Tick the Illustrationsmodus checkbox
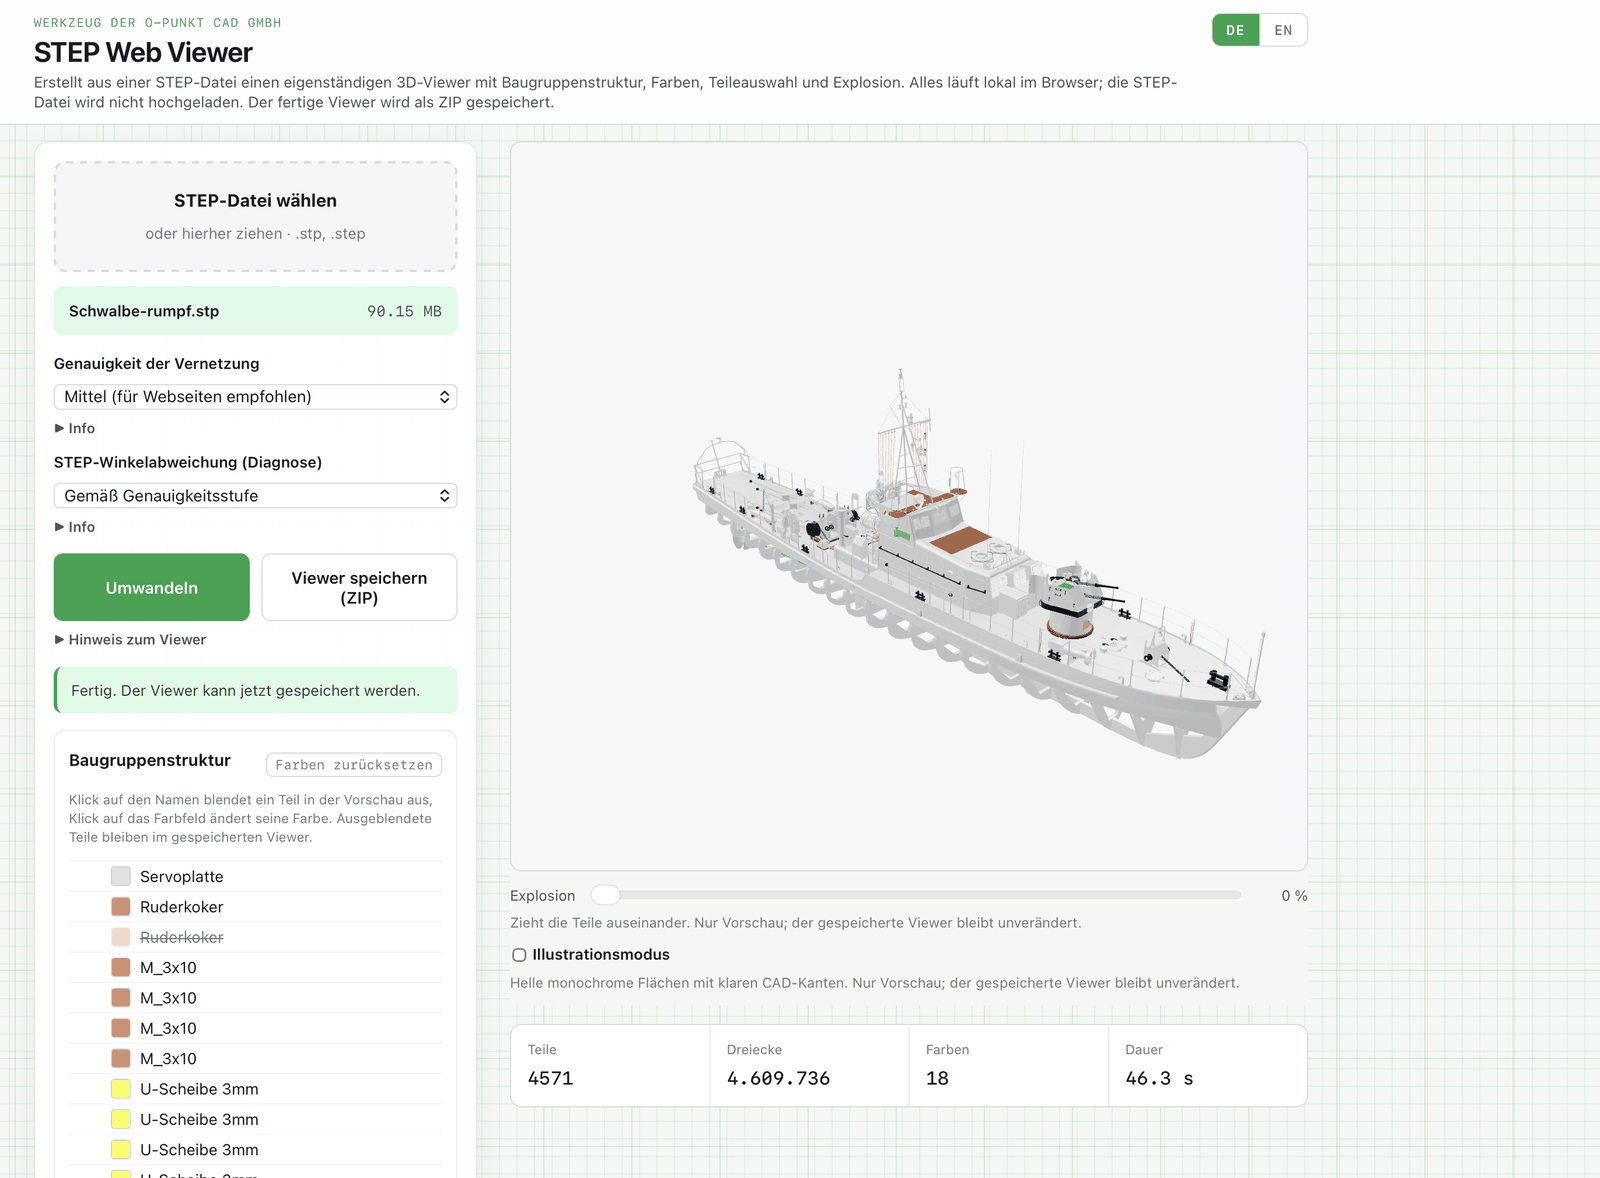This screenshot has width=1600, height=1178. point(519,955)
